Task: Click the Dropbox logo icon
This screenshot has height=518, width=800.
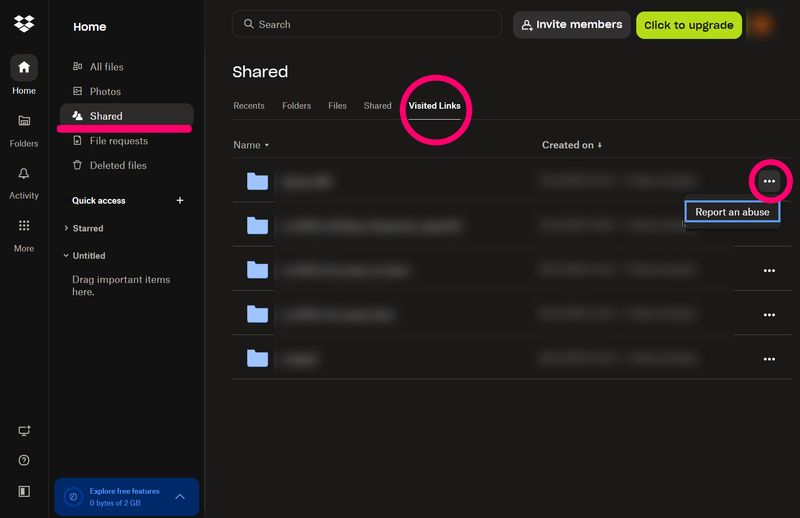Action: (24, 25)
